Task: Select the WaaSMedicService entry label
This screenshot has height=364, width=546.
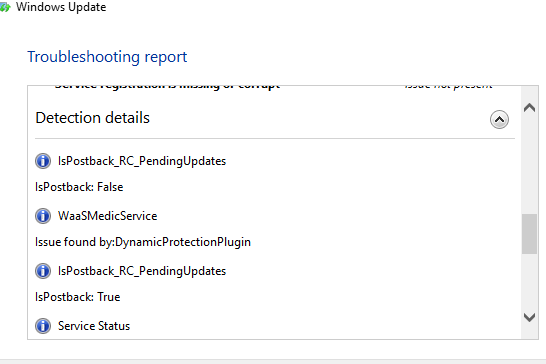Action: point(108,216)
